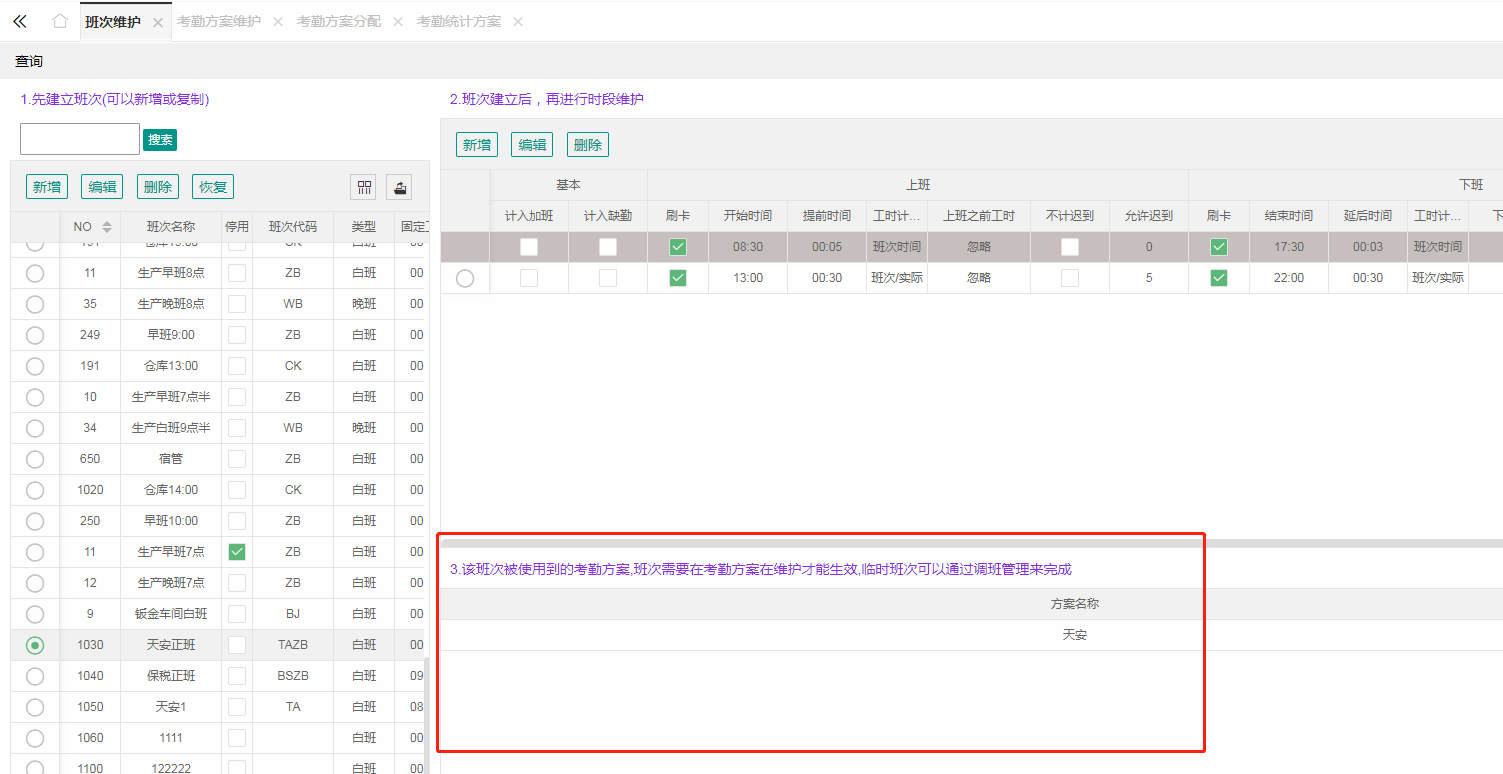This screenshot has height=774, width=1503.
Task: Go to the home page icon
Action: (x=60, y=21)
